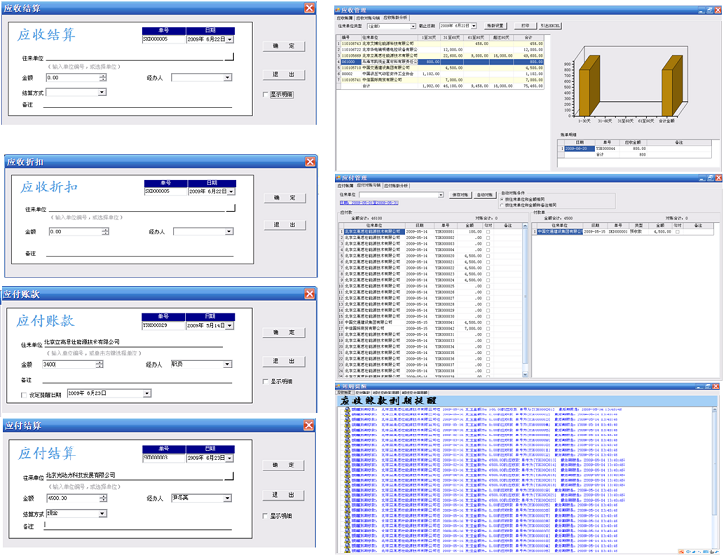Open 往来单位 browse button in 应收结算
726x558 pixels.
click(x=229, y=57)
